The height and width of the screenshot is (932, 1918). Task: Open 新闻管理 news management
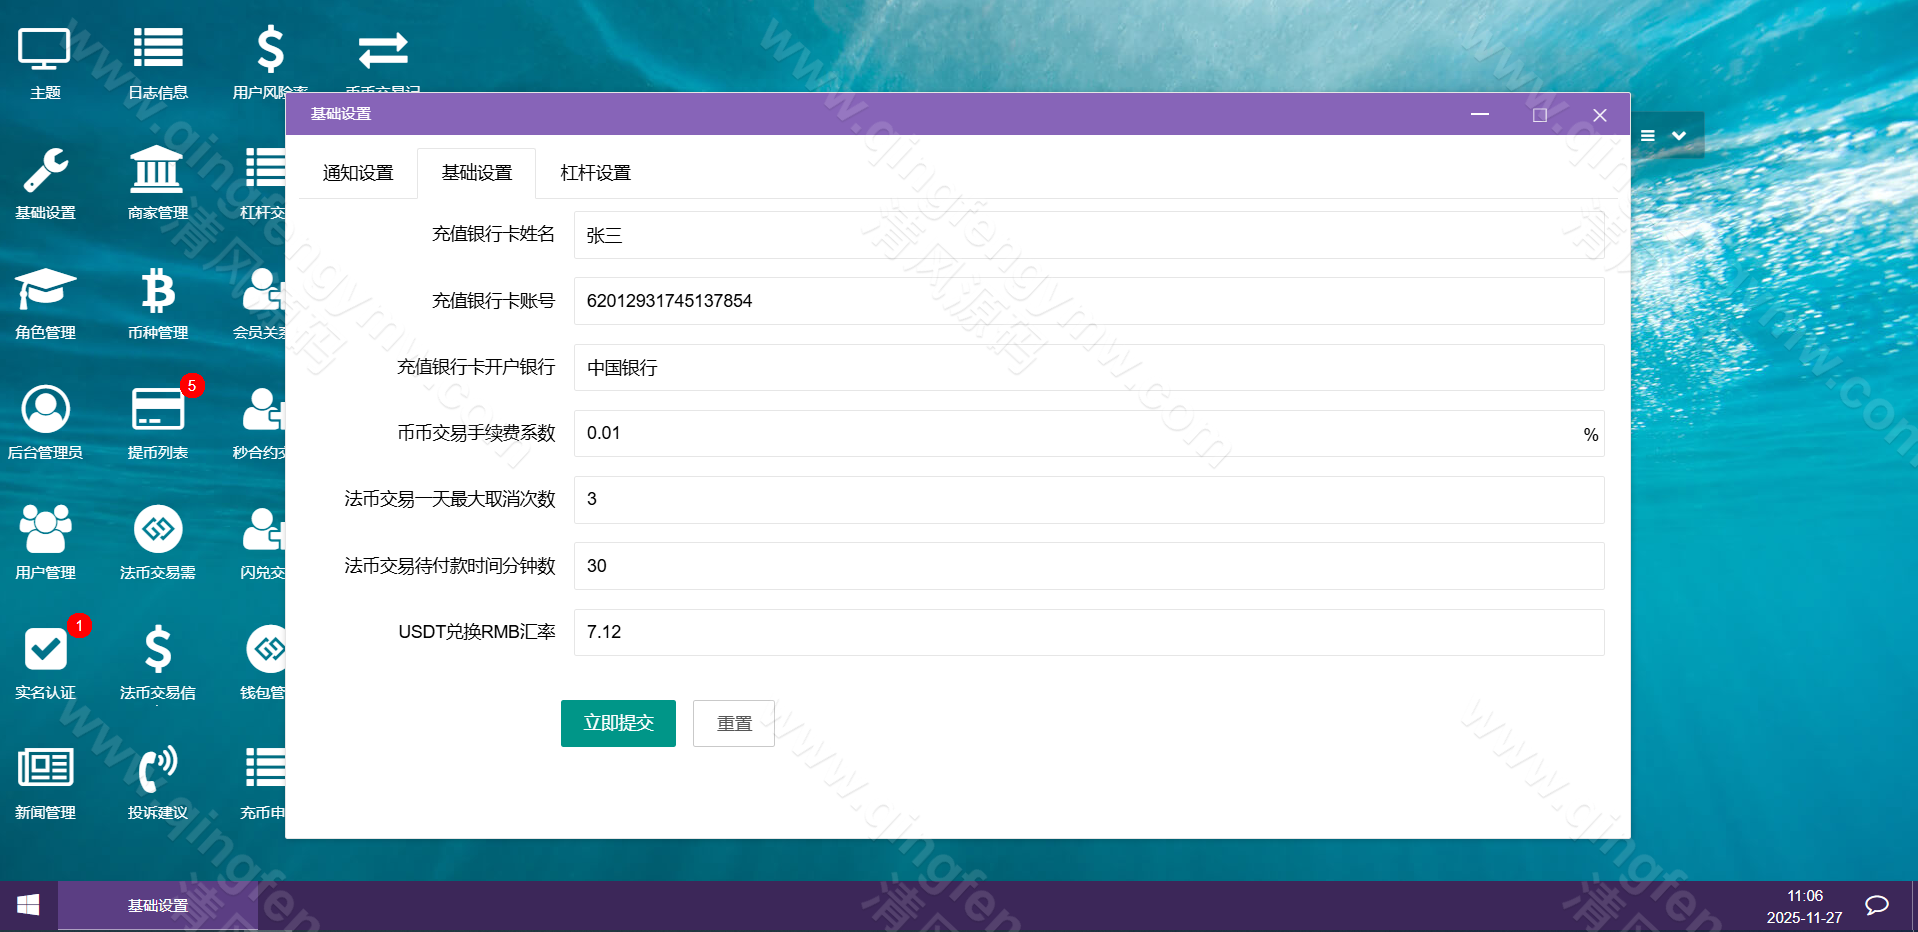tap(44, 780)
